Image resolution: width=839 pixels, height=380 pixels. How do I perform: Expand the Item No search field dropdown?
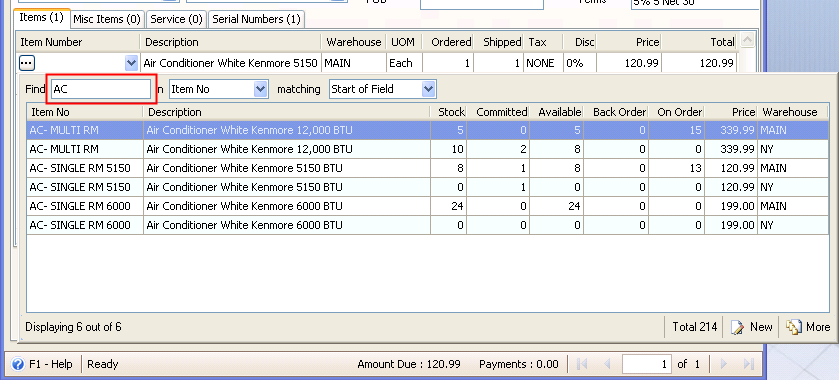[x=261, y=89]
